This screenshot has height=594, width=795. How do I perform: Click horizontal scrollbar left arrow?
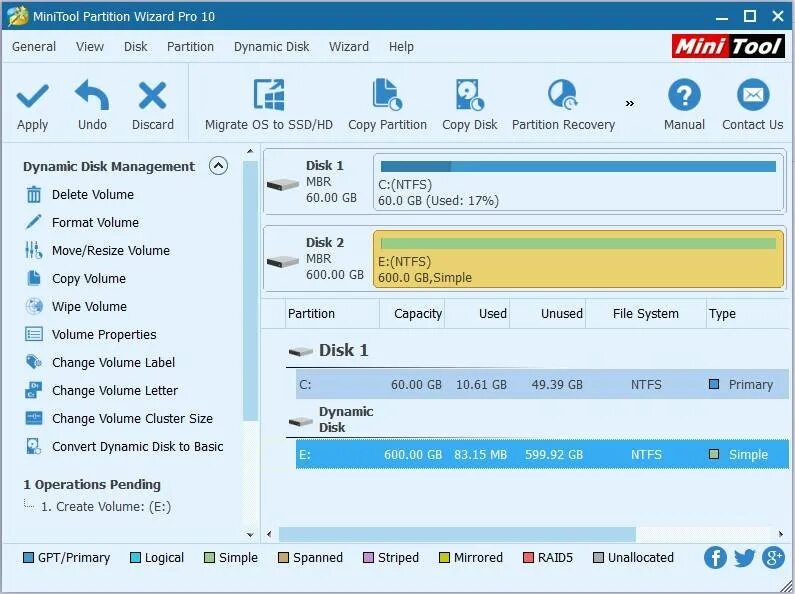click(x=269, y=534)
